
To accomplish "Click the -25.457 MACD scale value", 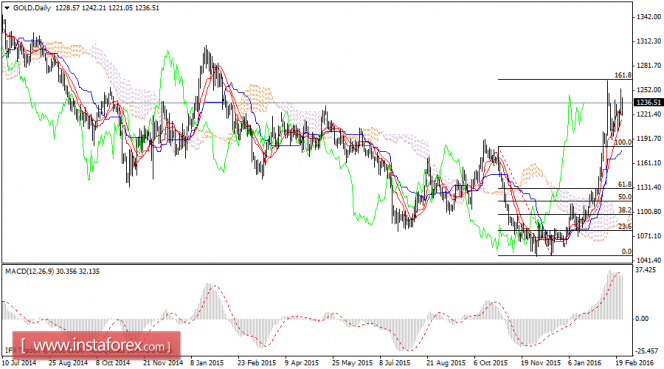I will (647, 351).
